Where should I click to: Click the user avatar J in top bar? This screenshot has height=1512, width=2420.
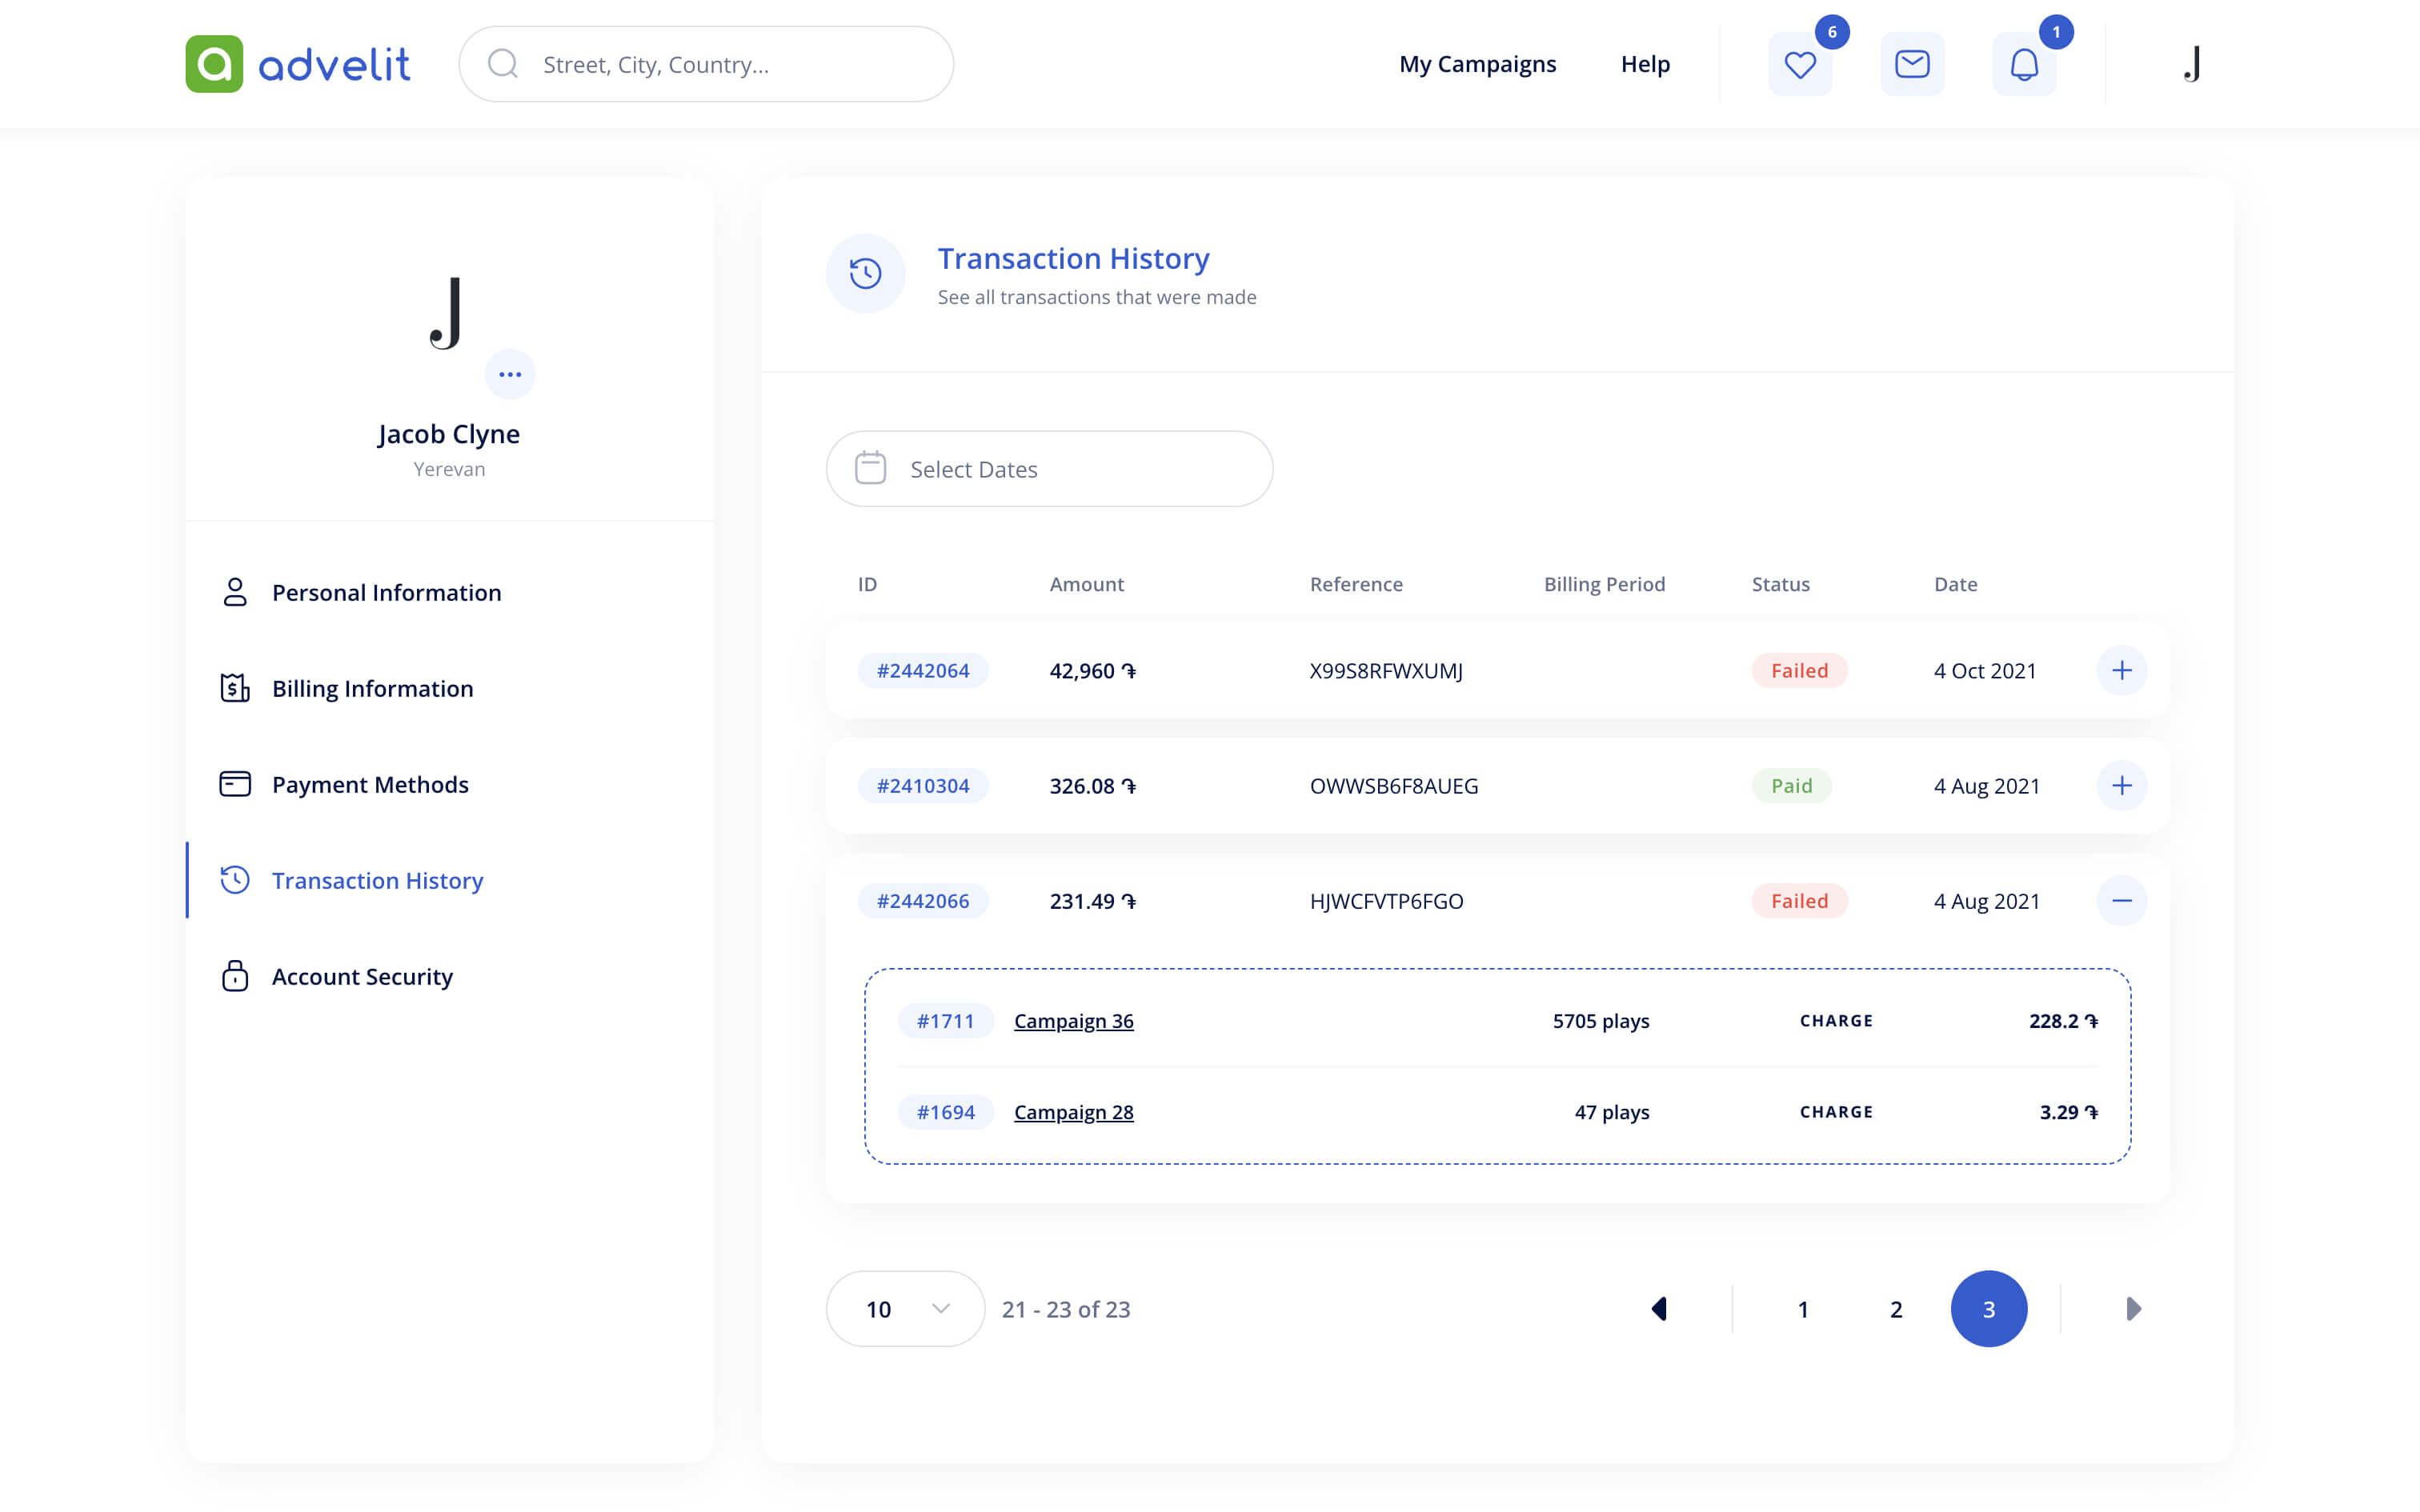point(2191,65)
